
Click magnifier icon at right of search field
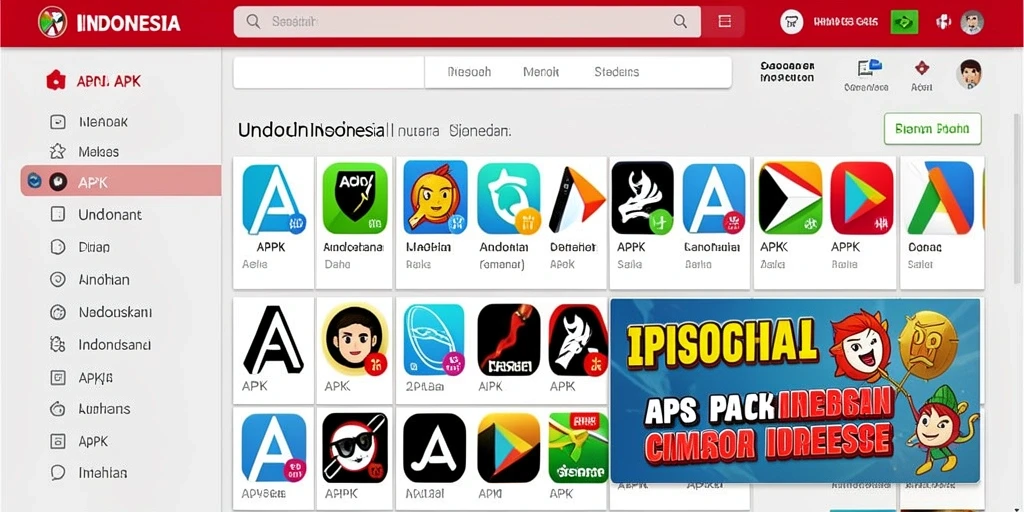680,22
